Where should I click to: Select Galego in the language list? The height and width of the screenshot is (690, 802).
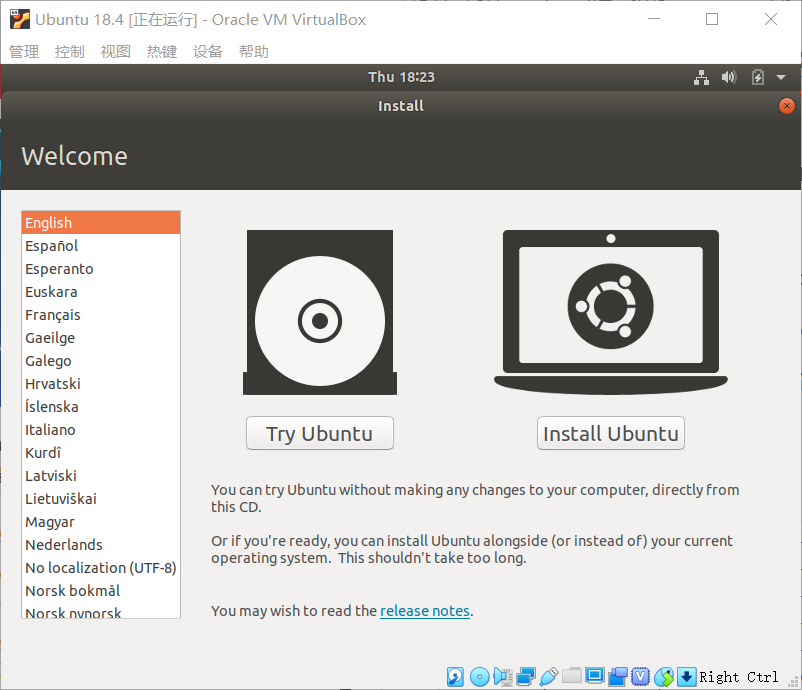(x=101, y=361)
